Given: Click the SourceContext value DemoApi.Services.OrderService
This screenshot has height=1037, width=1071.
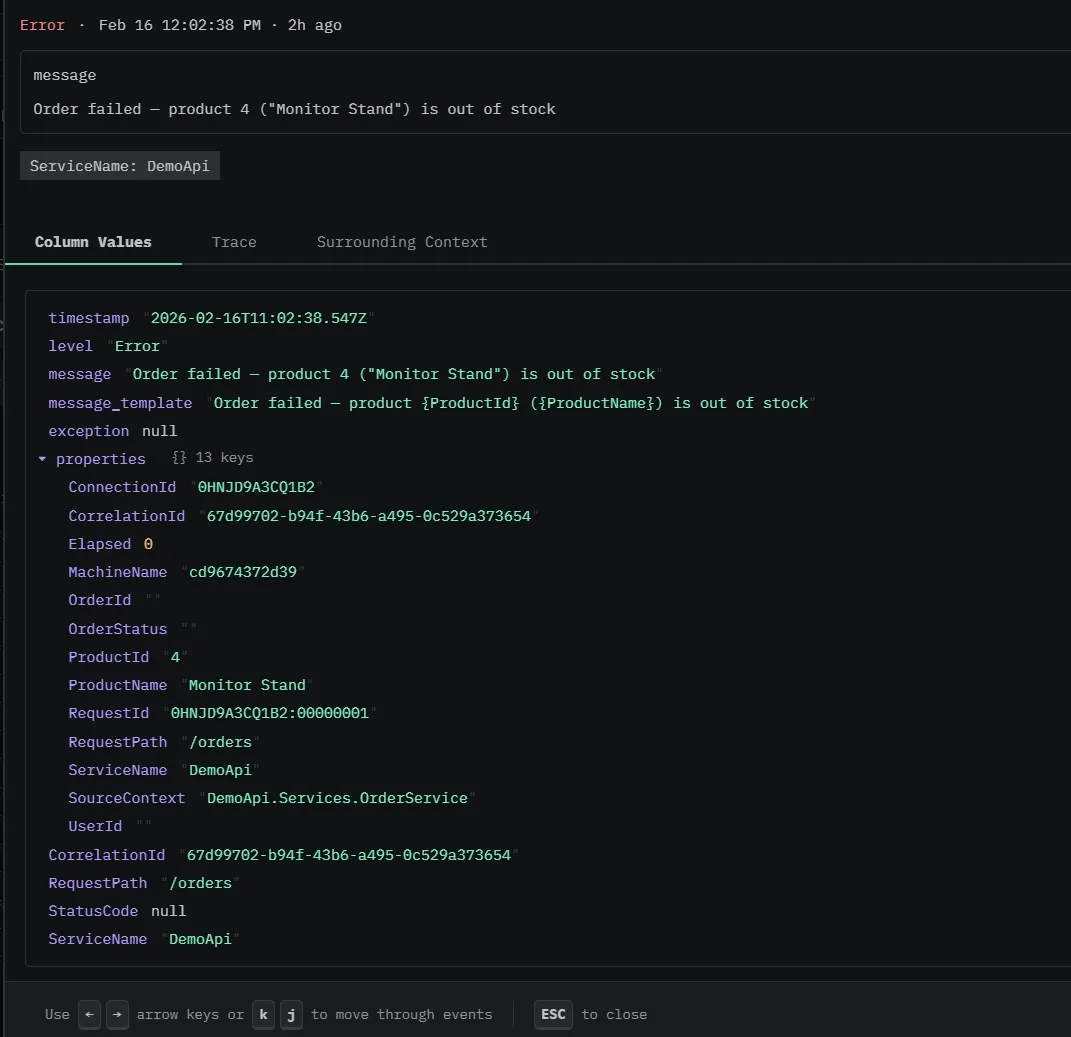Looking at the screenshot, I should (x=337, y=798).
